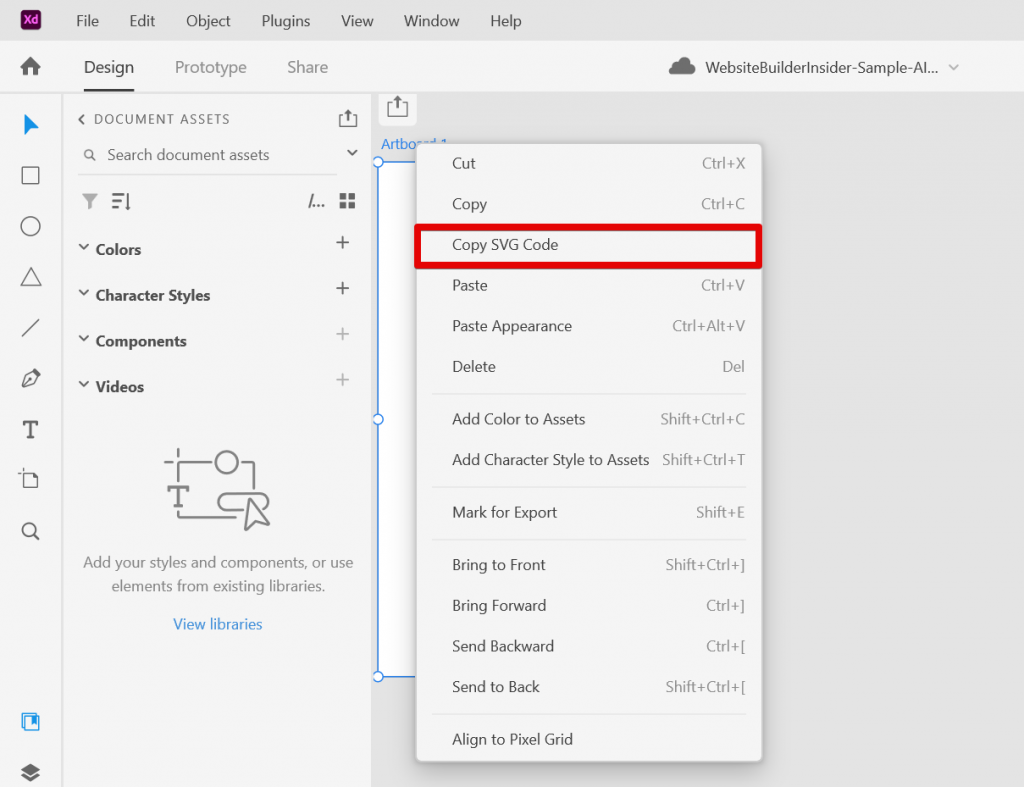Select the Artboard tool
The image size is (1024, 787).
(30, 479)
